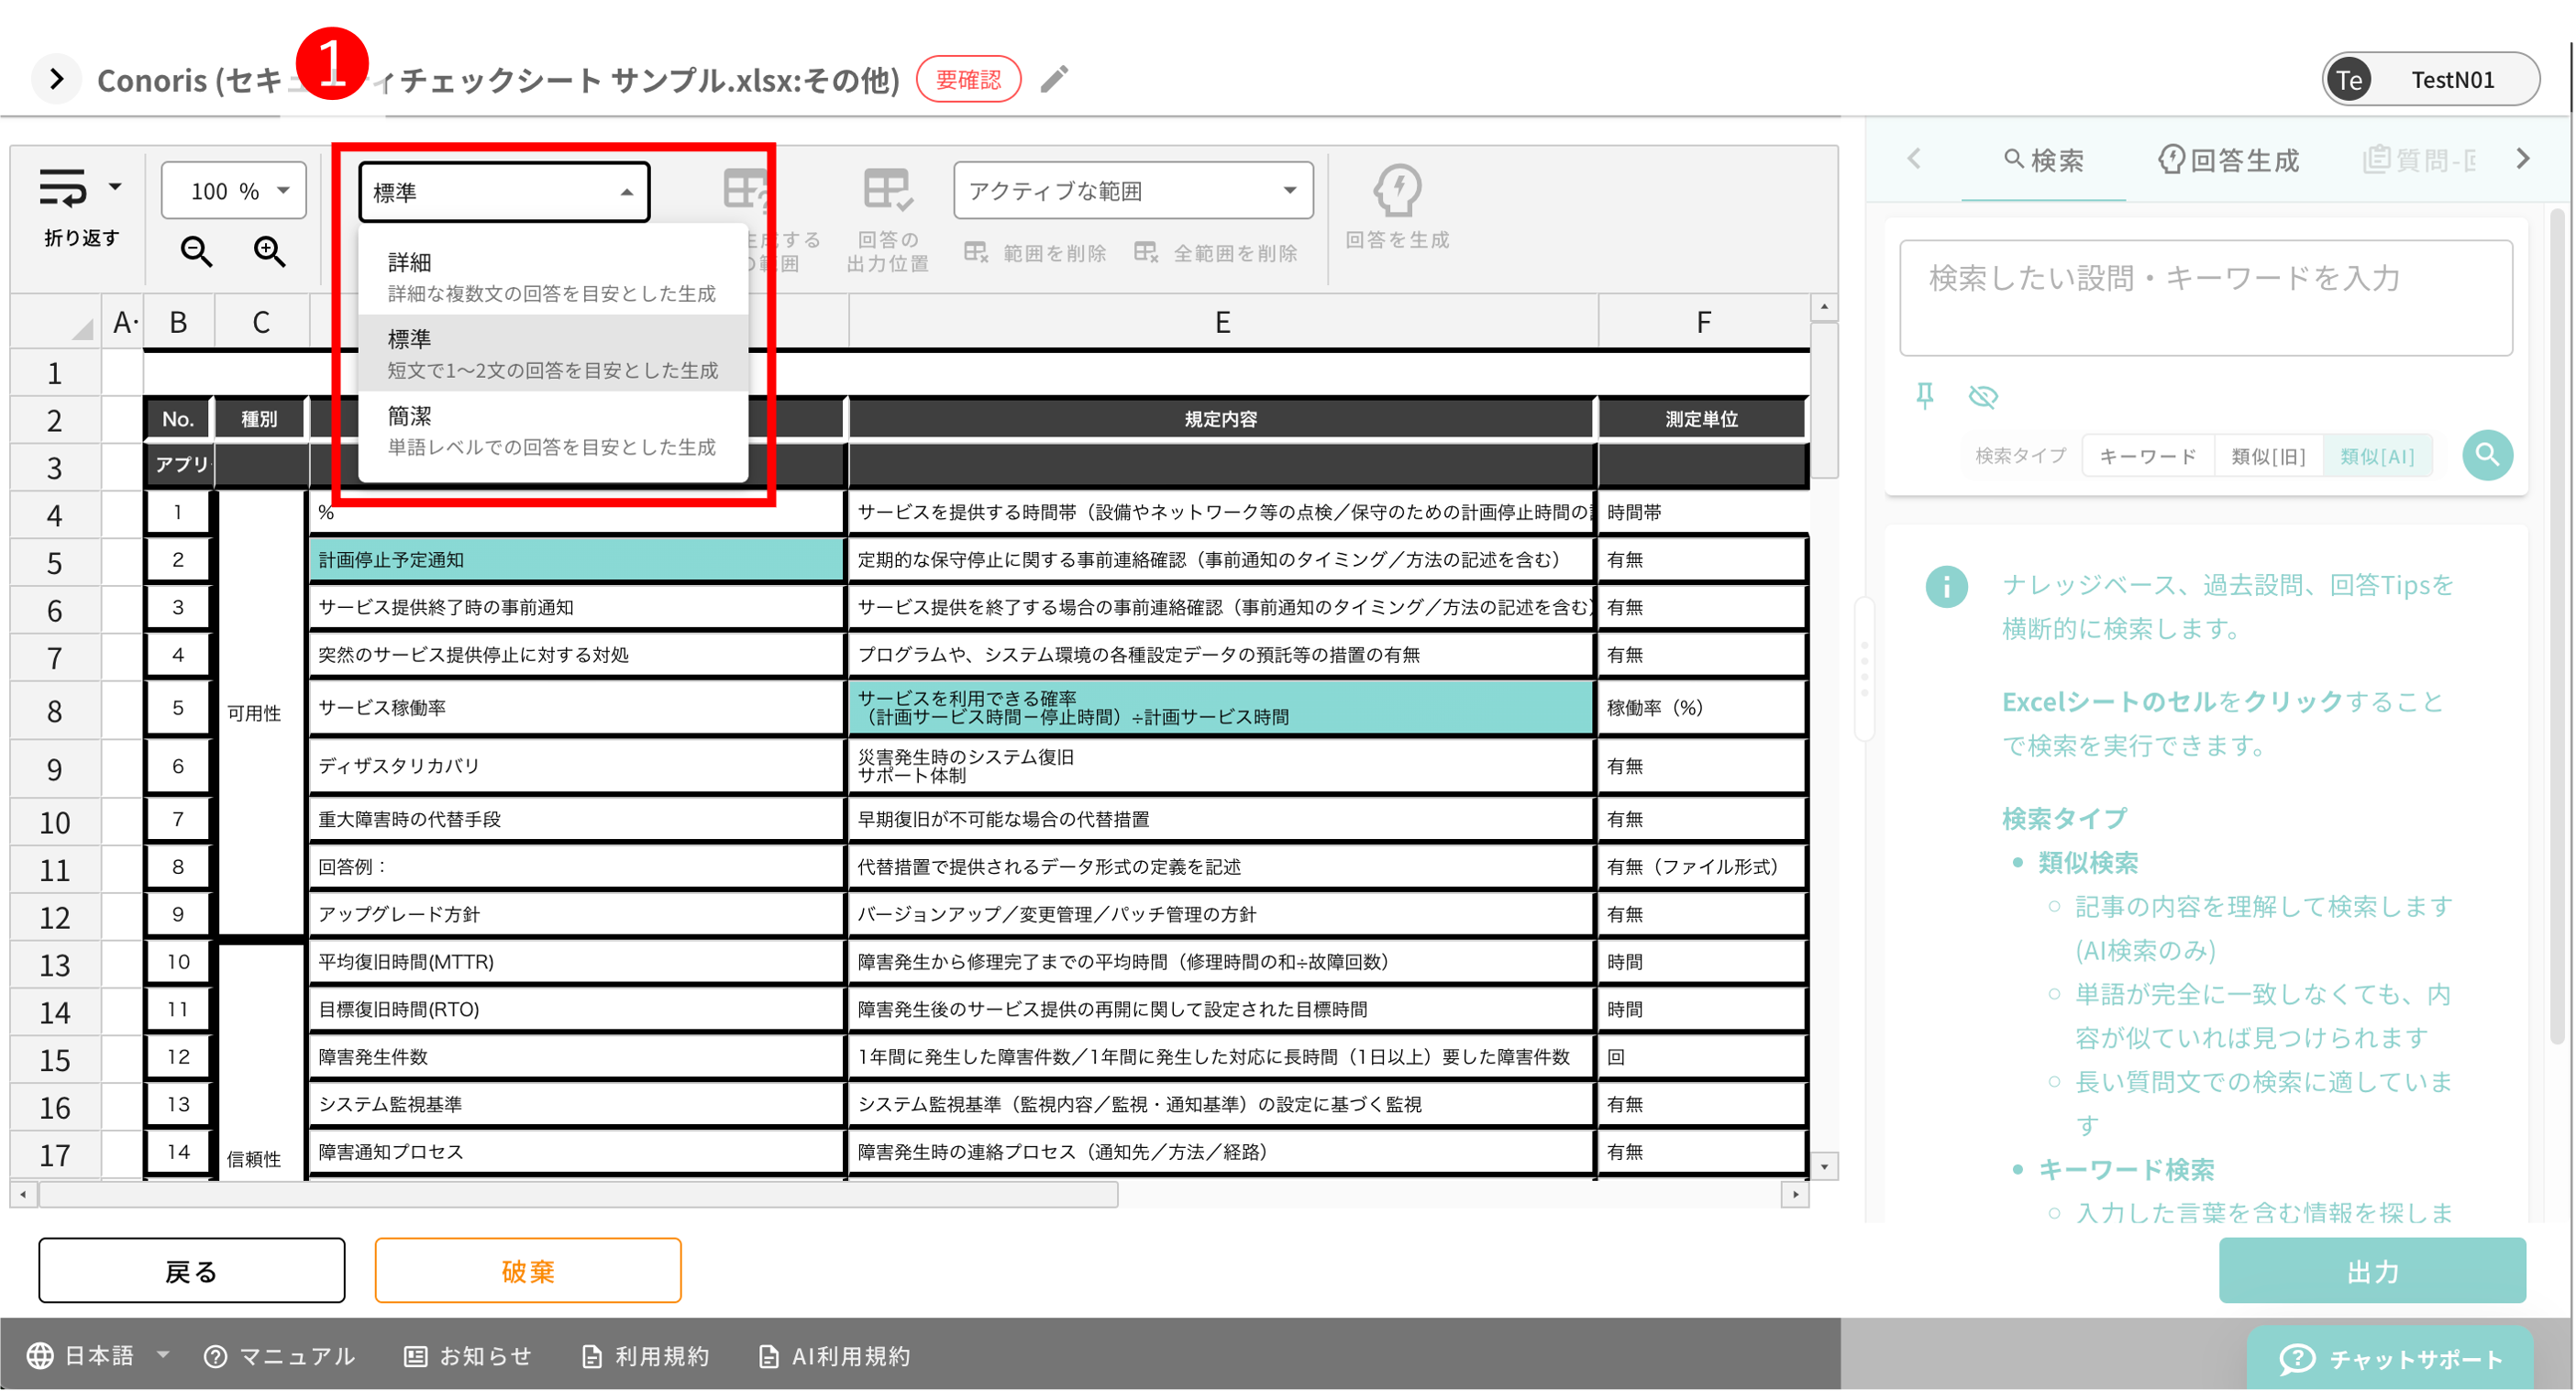Select the 障害通知プロセス cell
Image resolution: width=2576 pixels, height=1391 pixels.
(577, 1152)
